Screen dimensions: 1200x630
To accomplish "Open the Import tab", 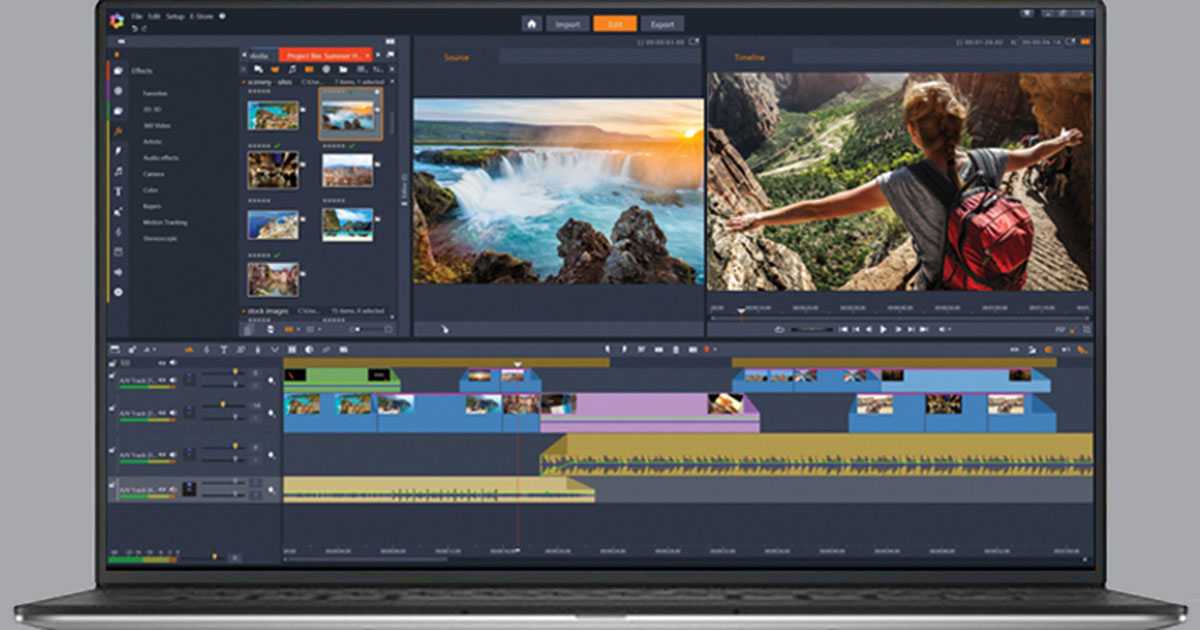I will click(567, 23).
